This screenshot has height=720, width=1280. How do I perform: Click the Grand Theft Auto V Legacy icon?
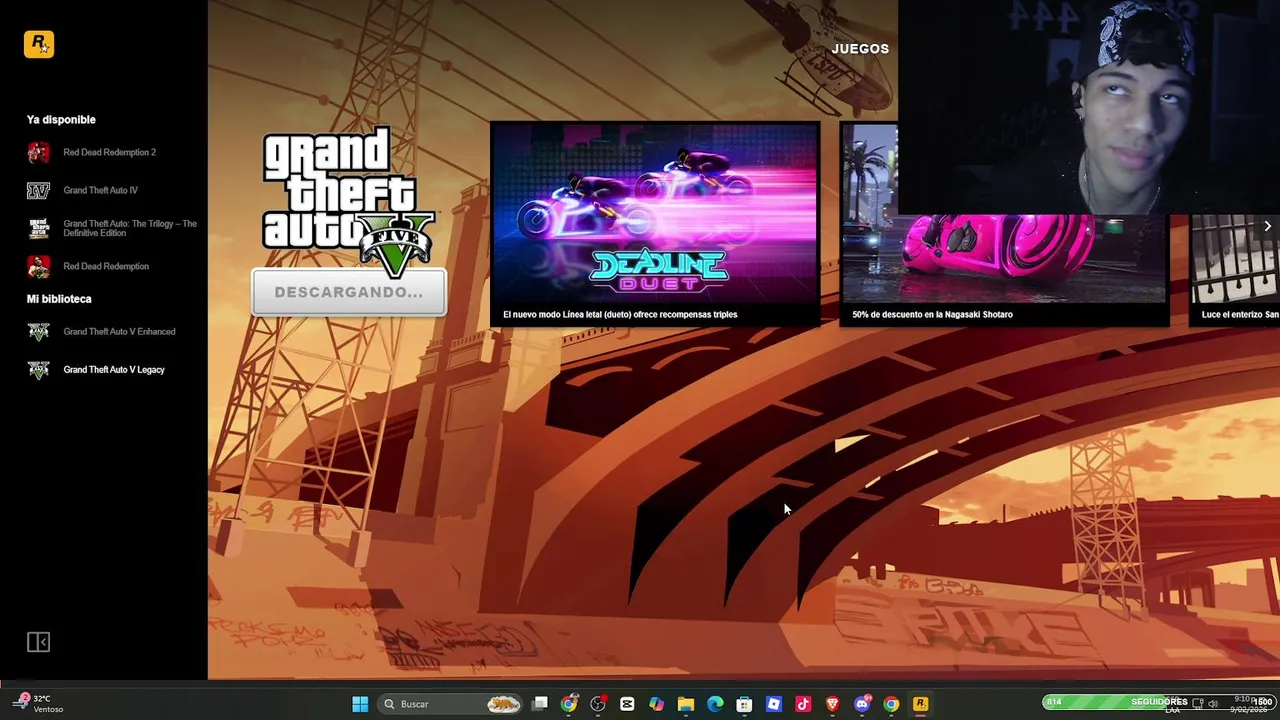[x=38, y=369]
